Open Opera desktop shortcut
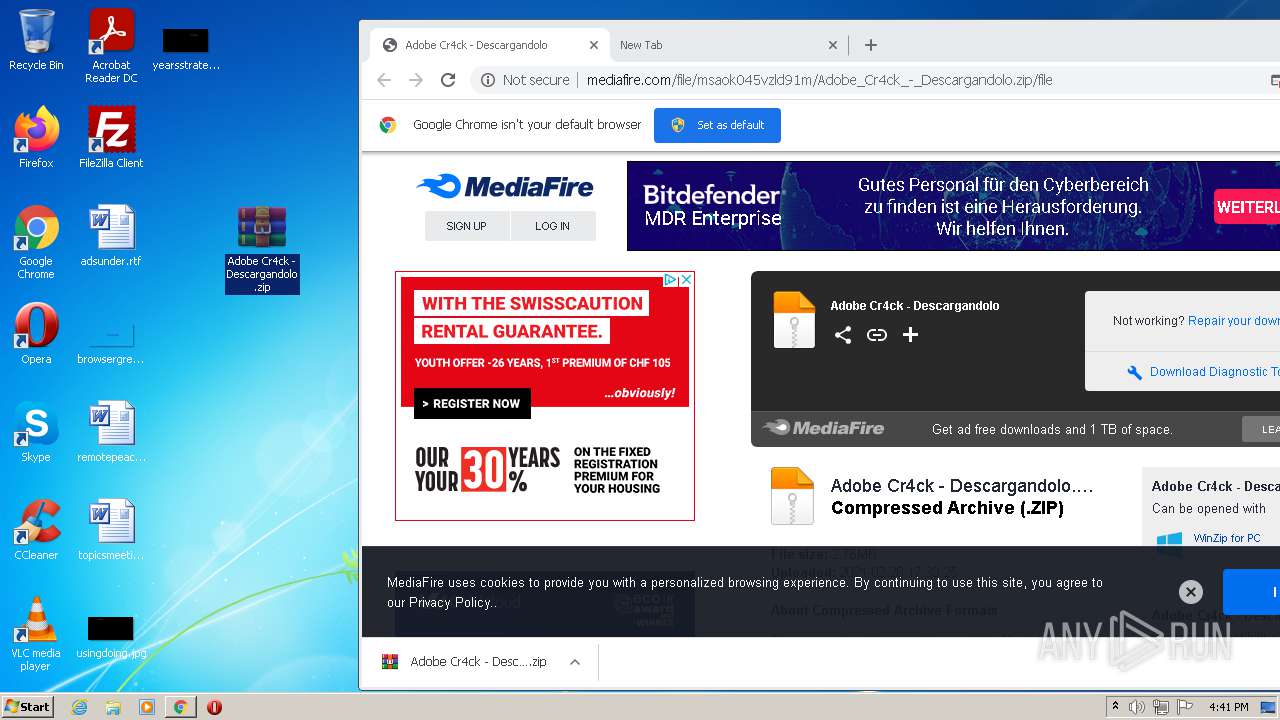 point(36,334)
